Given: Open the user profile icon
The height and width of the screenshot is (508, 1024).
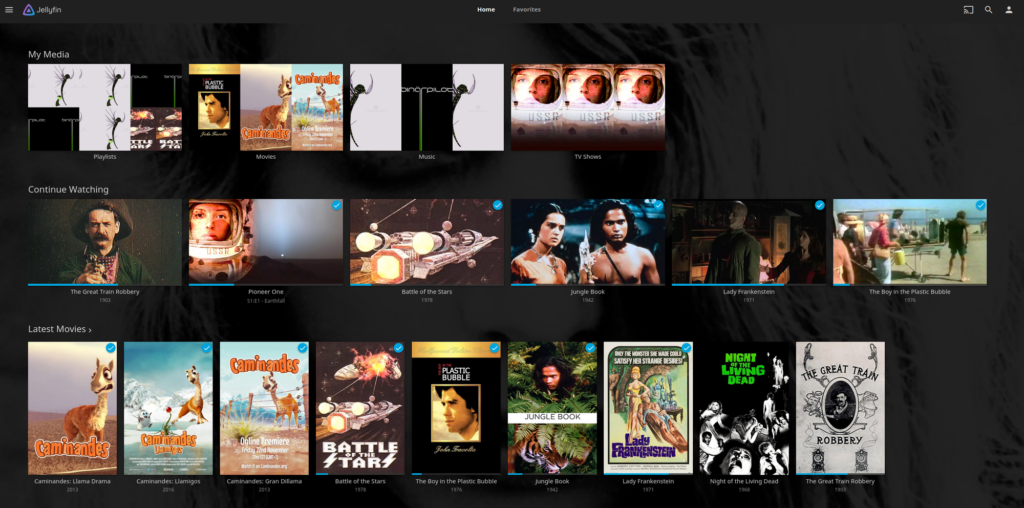Looking at the screenshot, I should (x=1009, y=9).
